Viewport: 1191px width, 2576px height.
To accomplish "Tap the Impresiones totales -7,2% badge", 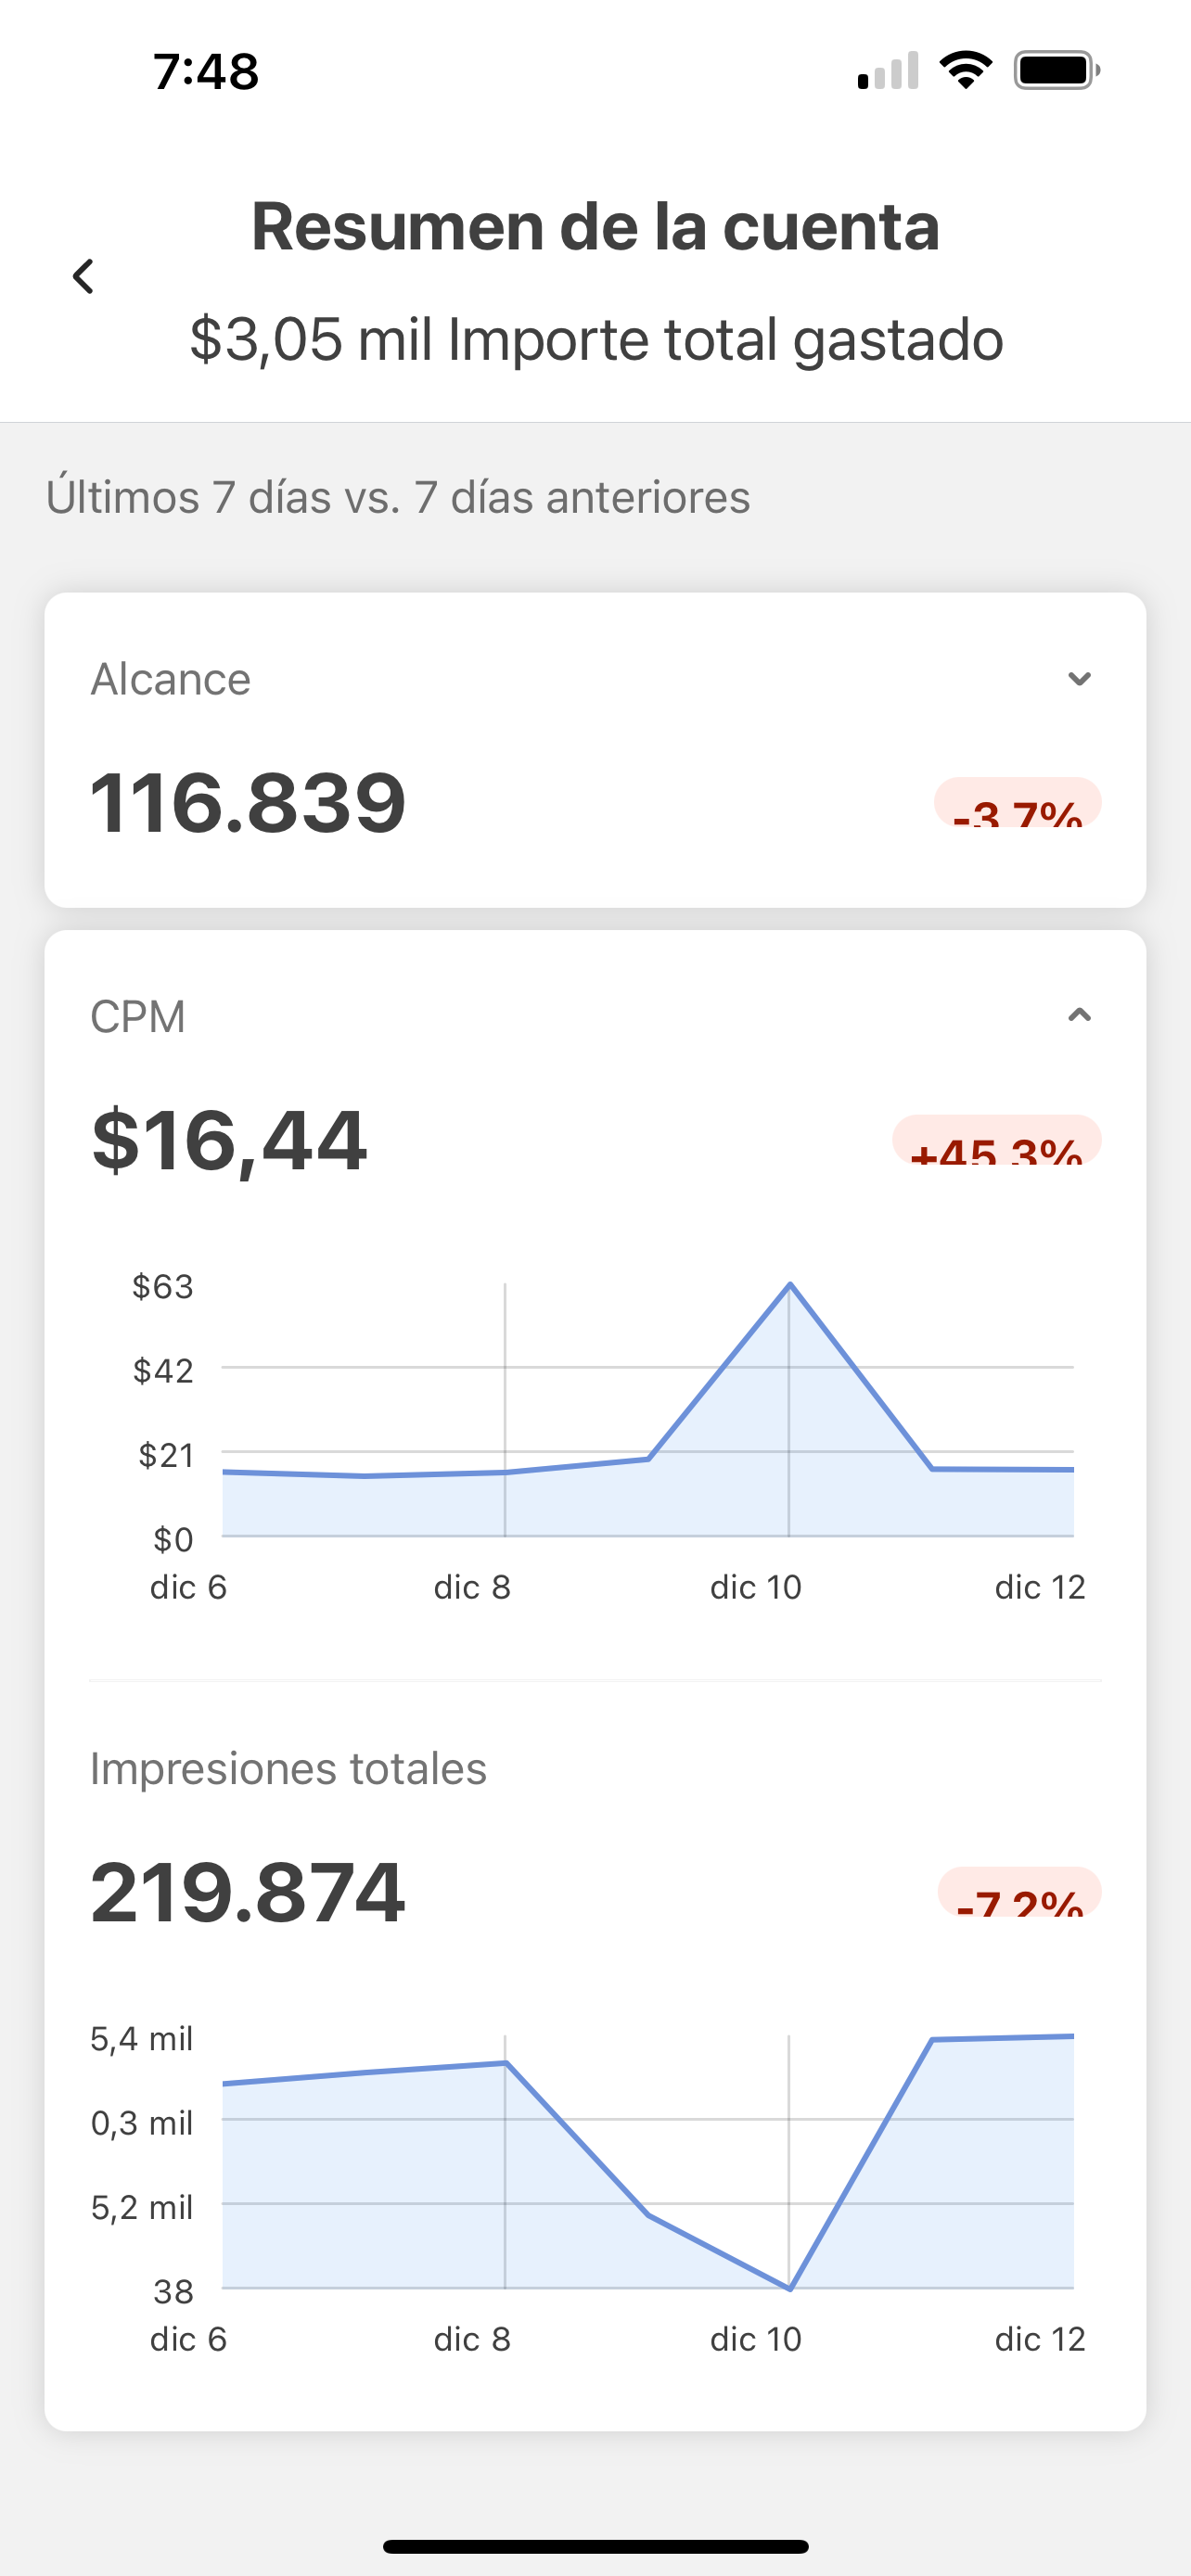I will pos(1019,1892).
